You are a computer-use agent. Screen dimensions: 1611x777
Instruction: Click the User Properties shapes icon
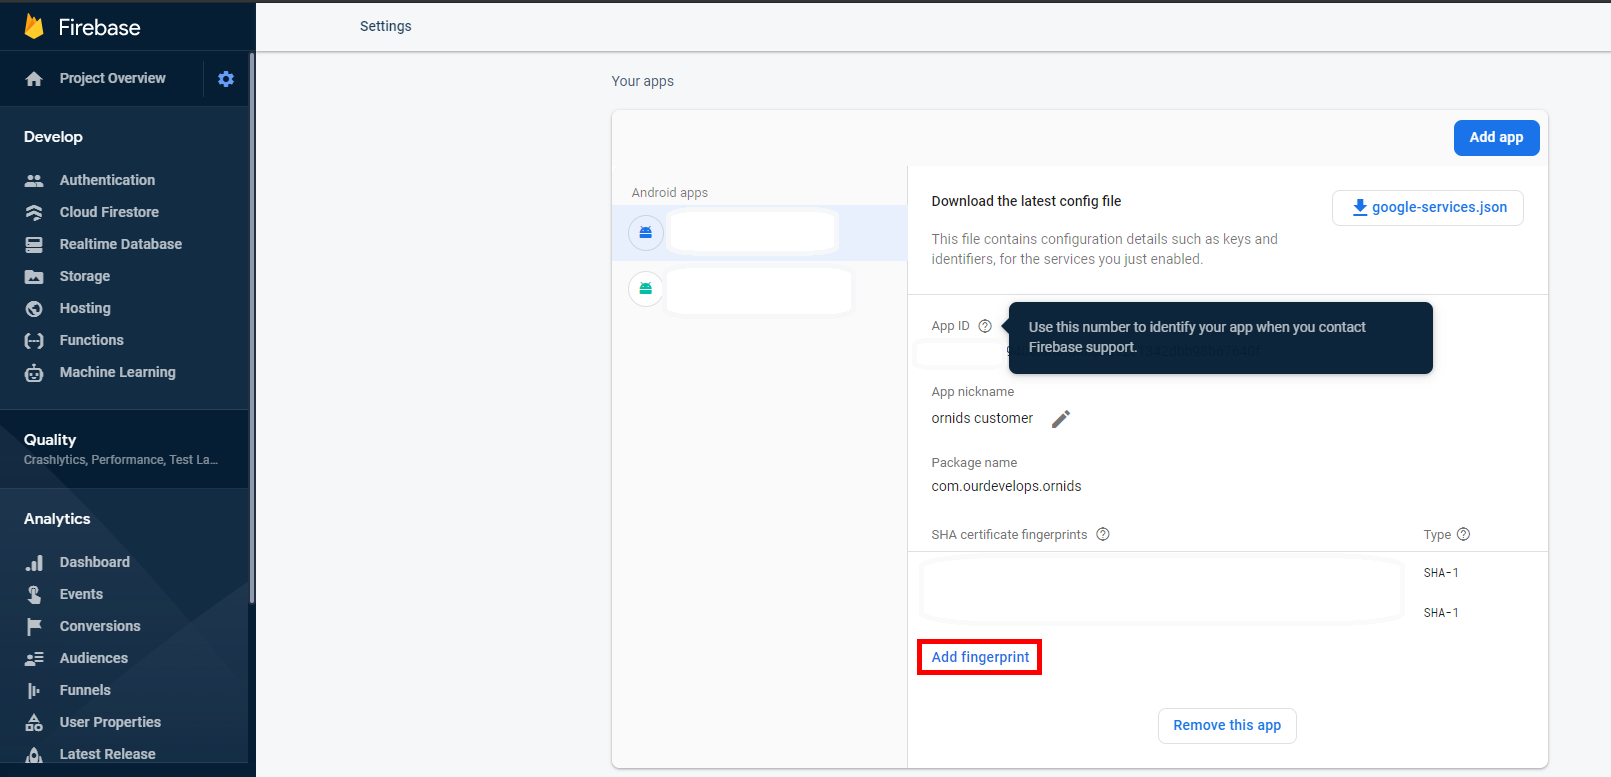34,723
